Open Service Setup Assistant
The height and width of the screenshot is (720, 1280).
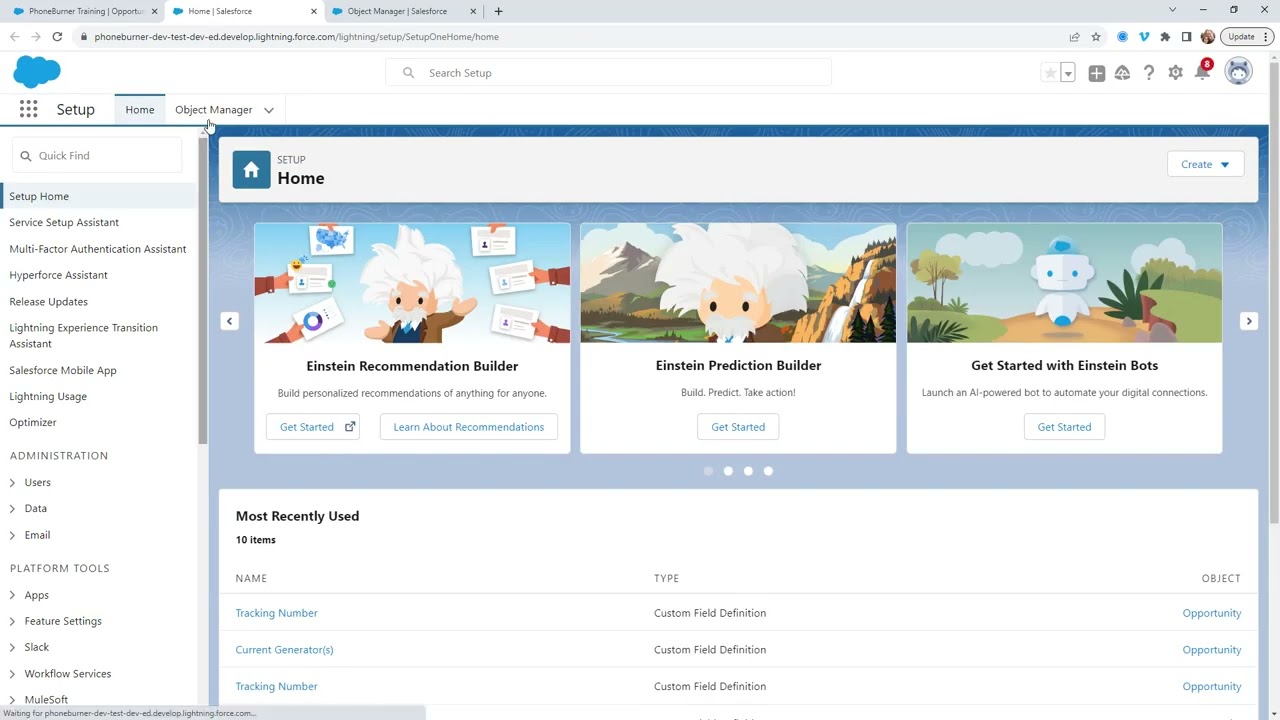64,223
